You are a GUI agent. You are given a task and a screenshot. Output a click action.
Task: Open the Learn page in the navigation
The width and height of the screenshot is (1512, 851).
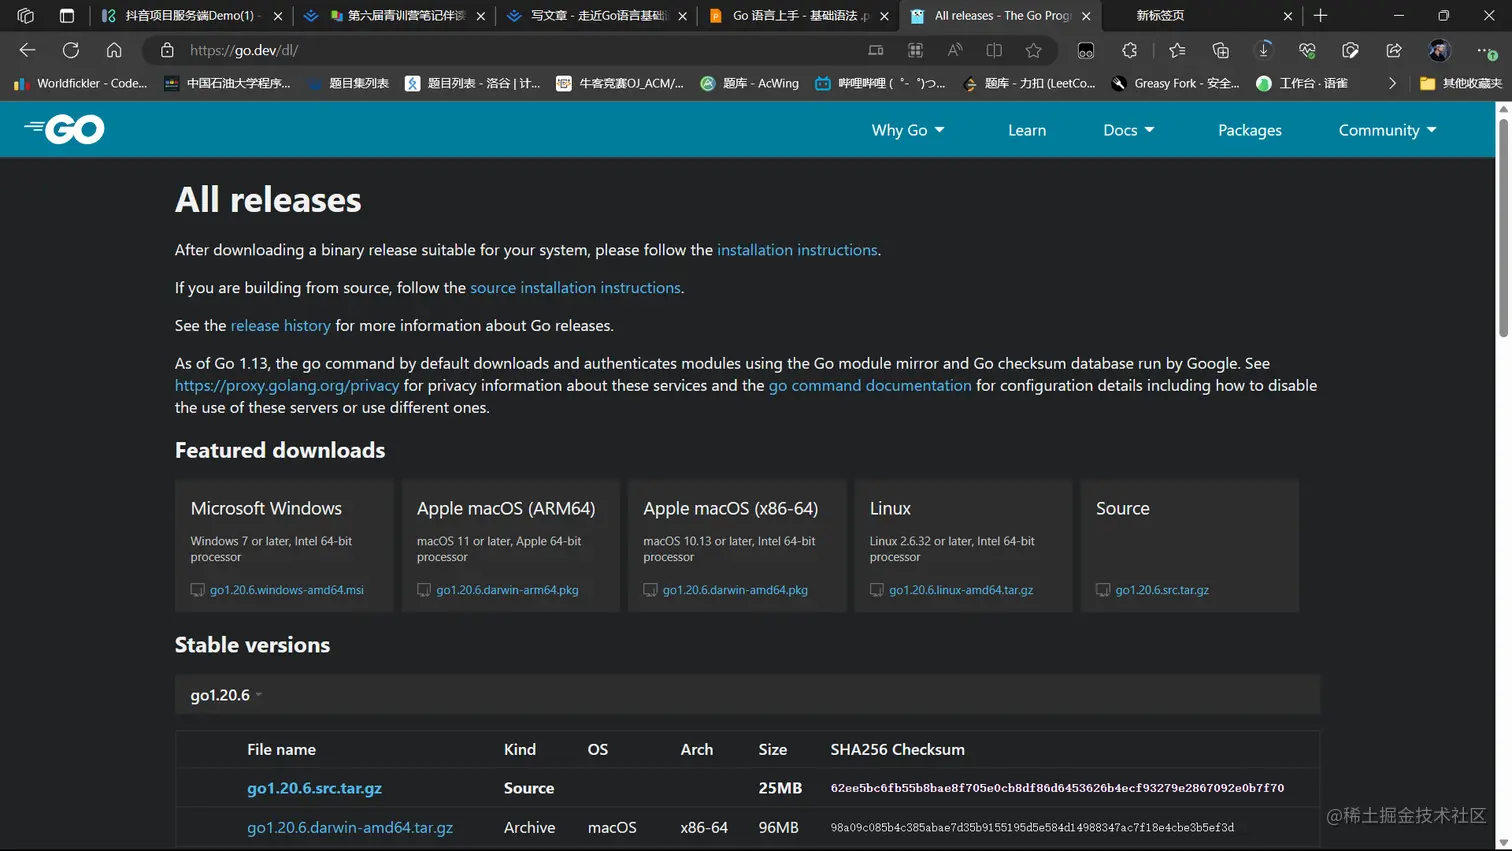point(1027,130)
